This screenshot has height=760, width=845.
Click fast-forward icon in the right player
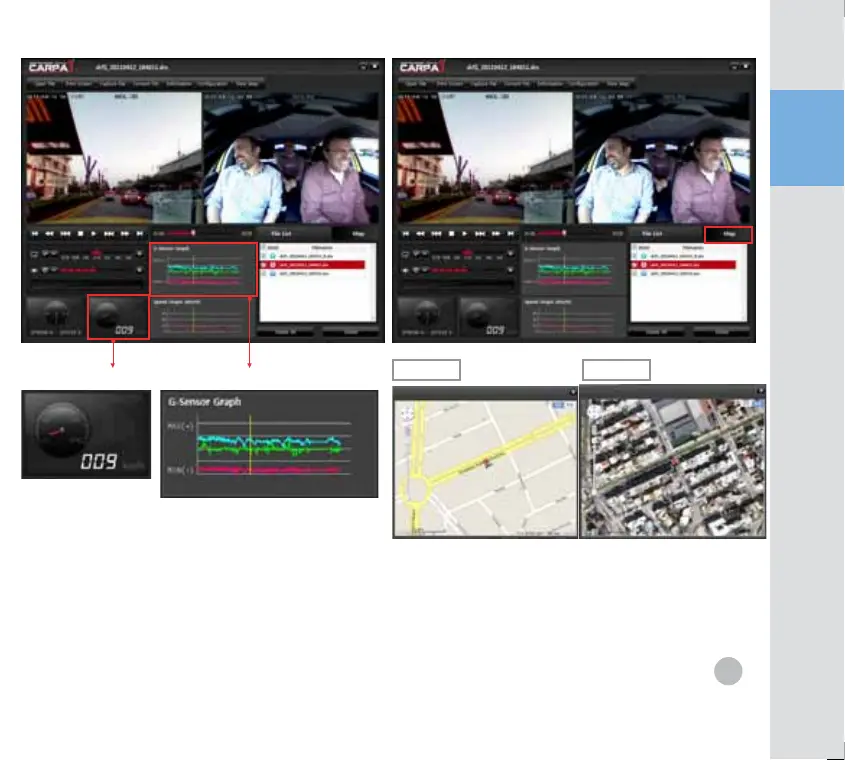496,232
